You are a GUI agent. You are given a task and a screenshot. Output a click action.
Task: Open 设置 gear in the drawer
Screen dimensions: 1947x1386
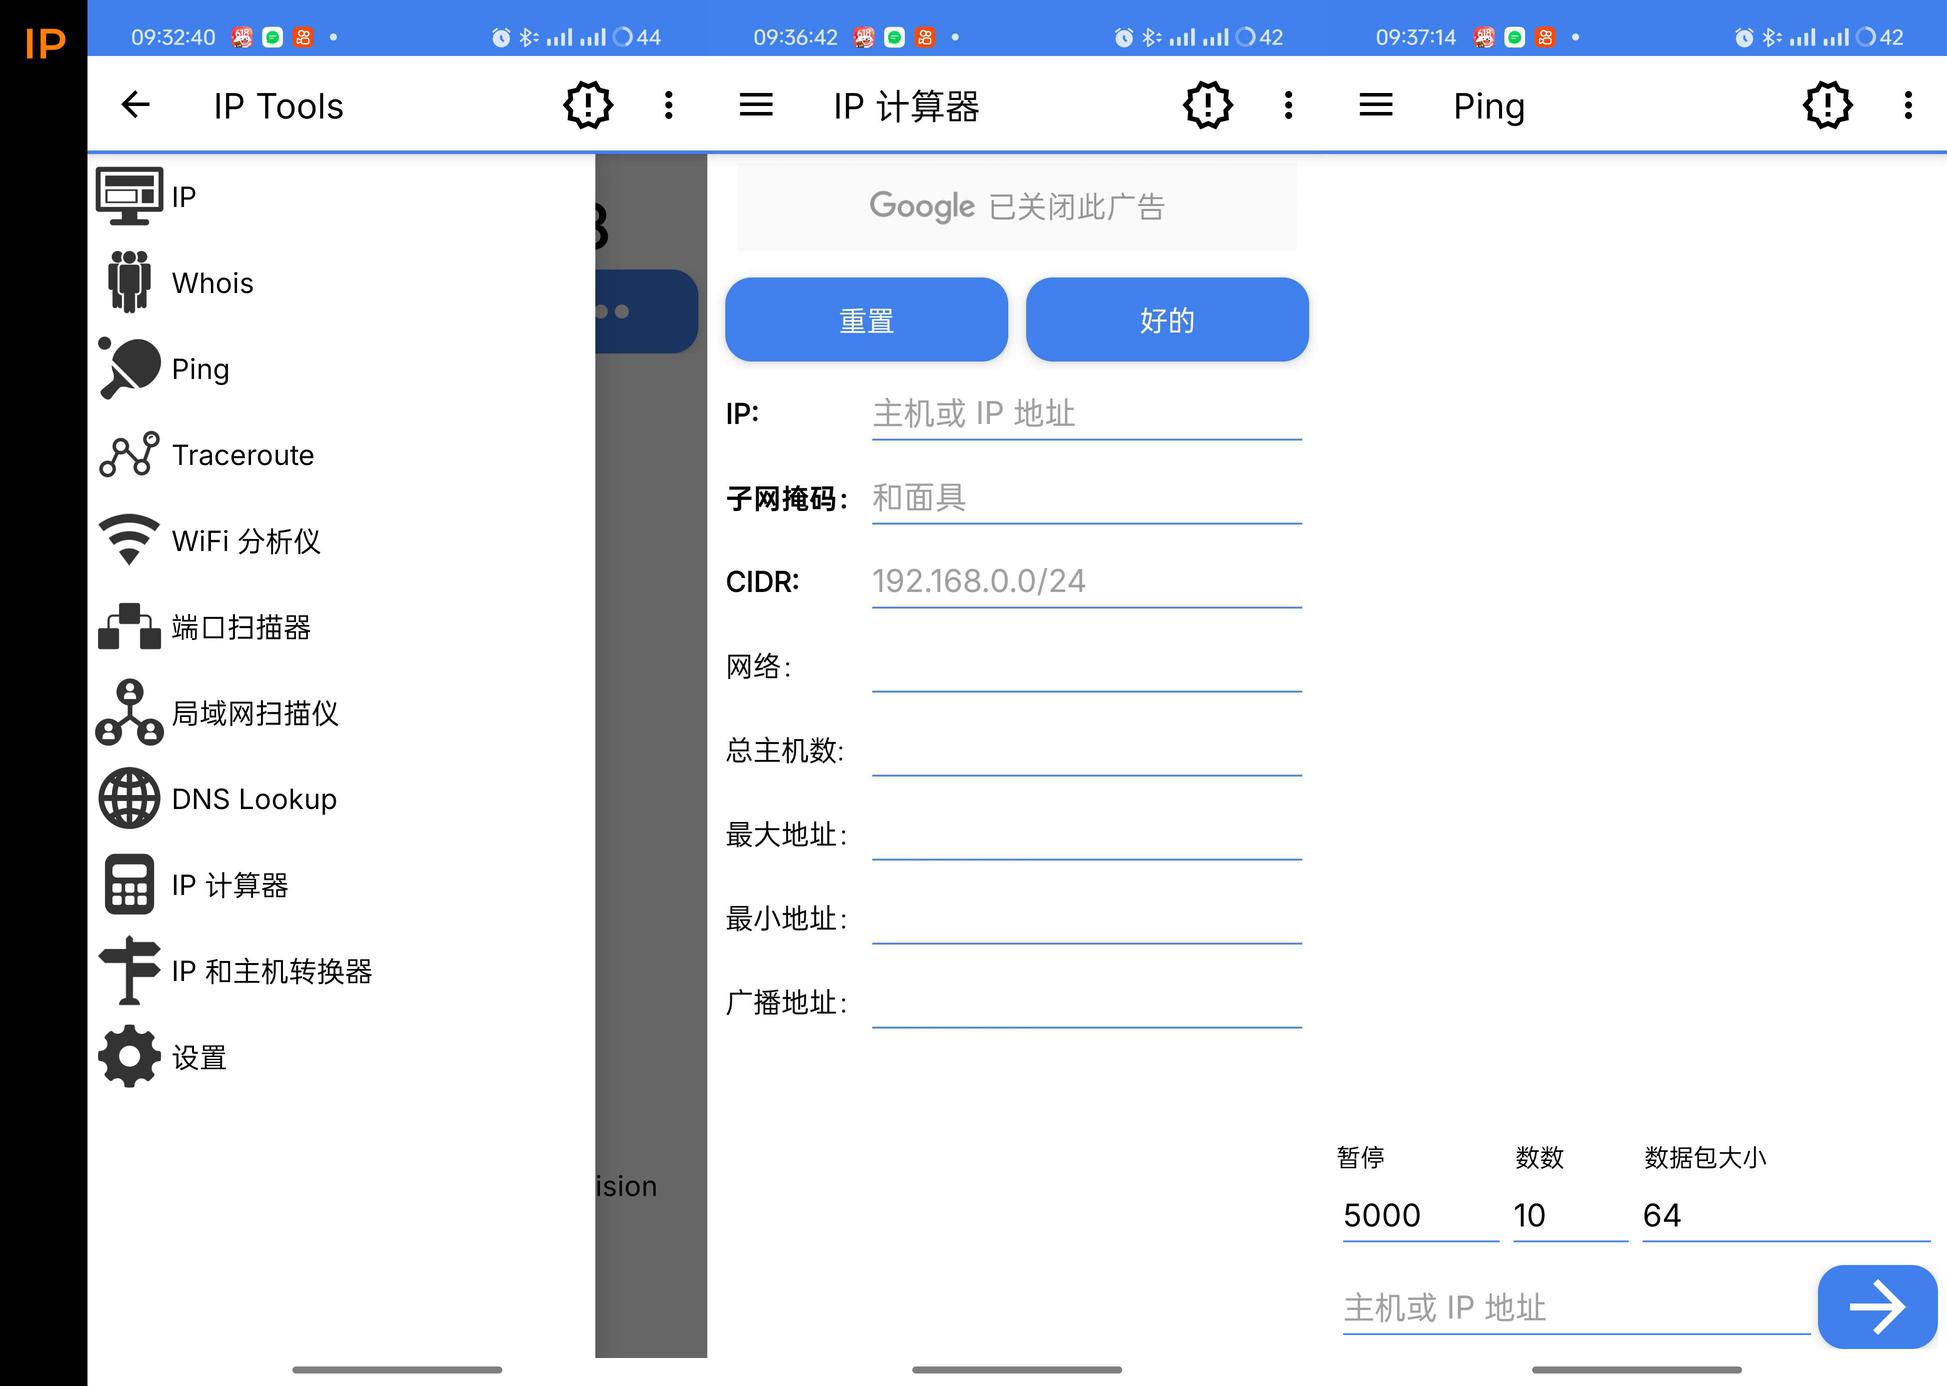click(129, 1056)
